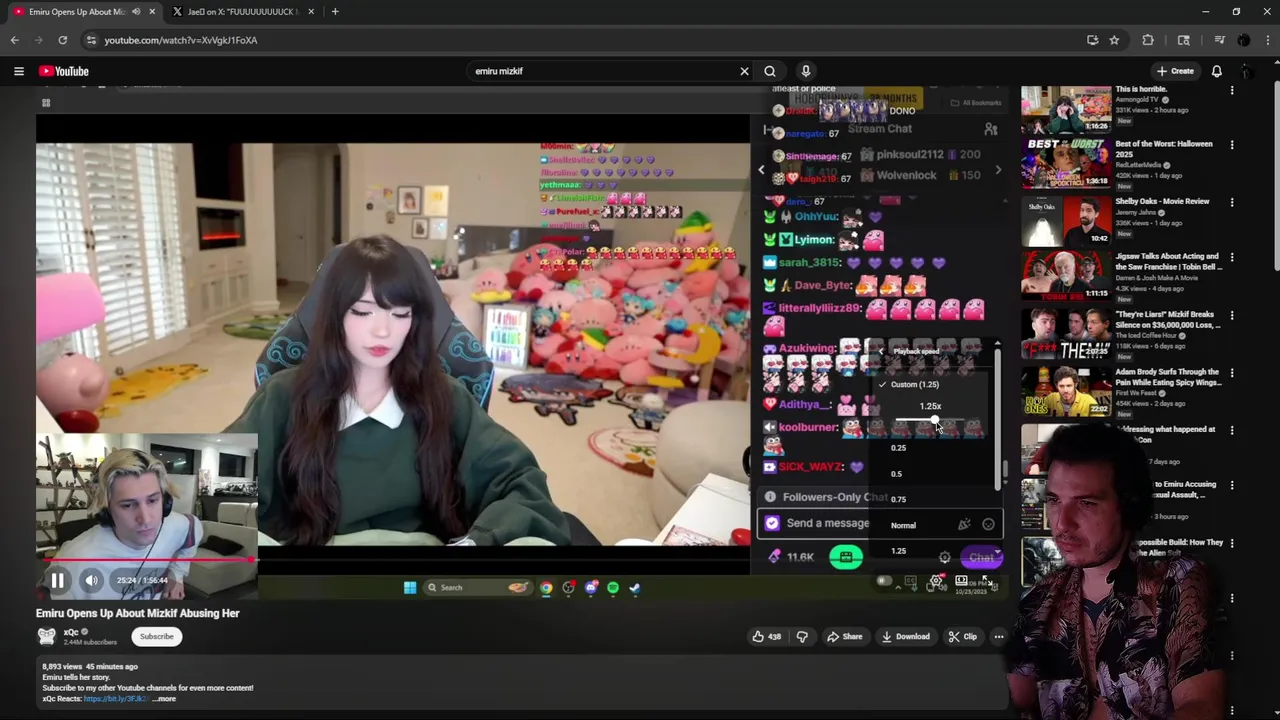Open options for 'This is horrible.' video
1280x720 pixels.
click(1232, 91)
